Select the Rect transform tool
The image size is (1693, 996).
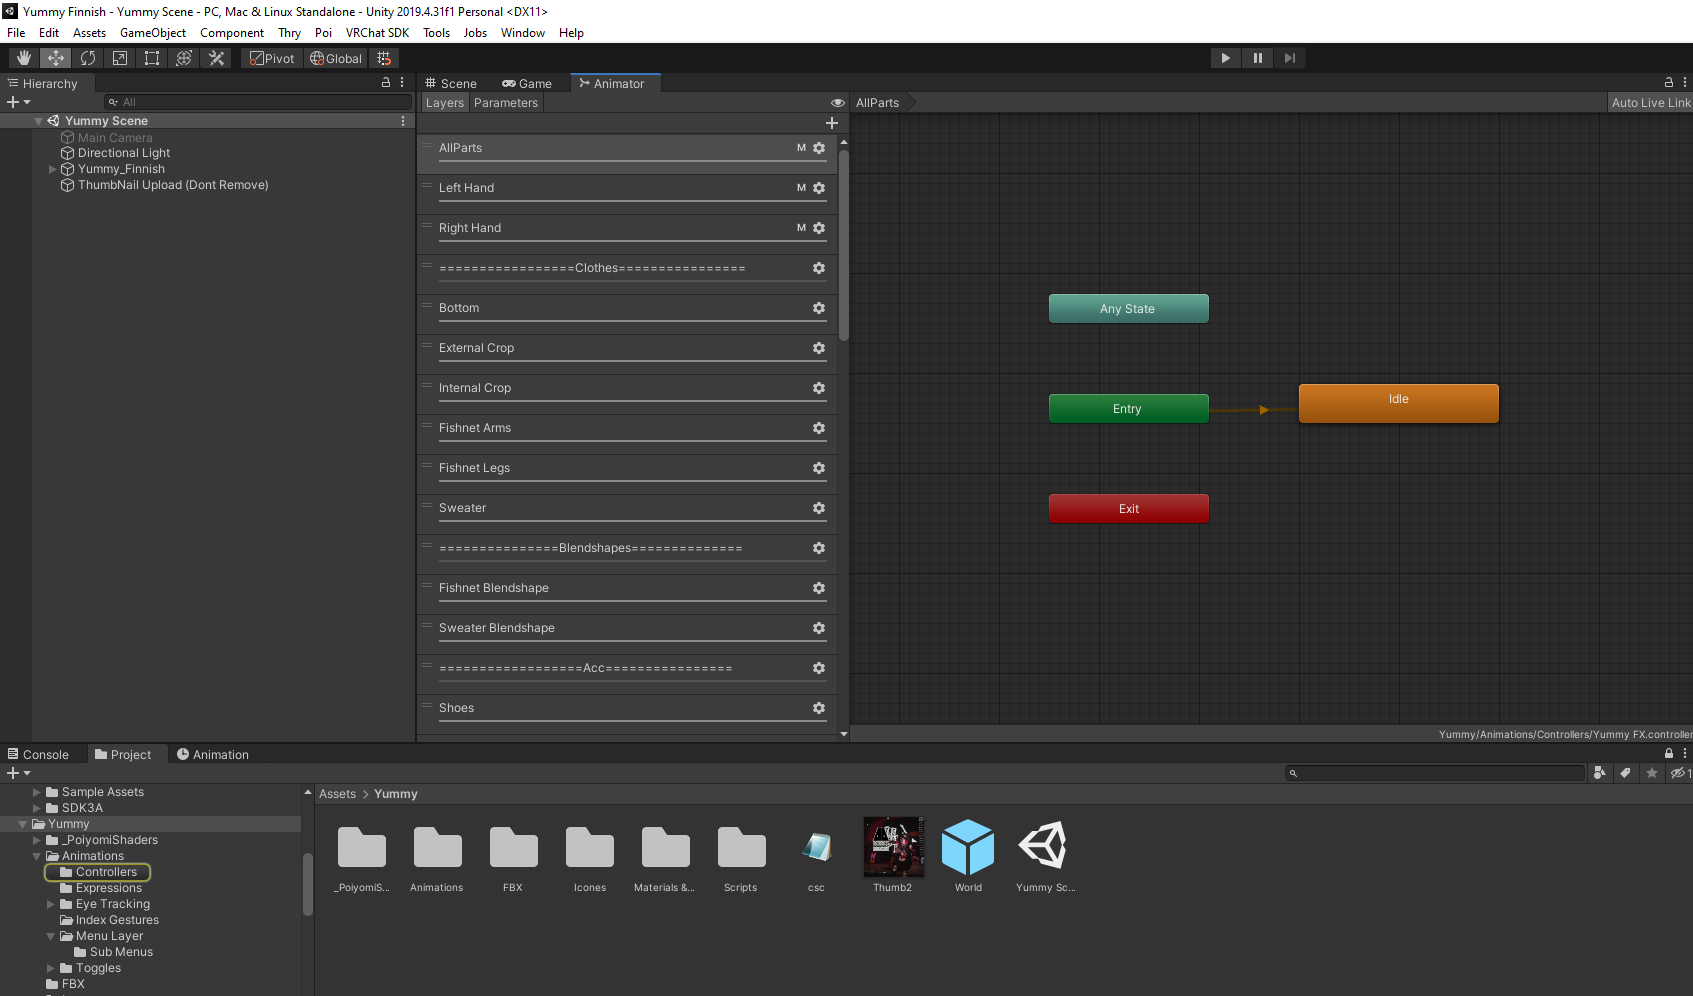pyautogui.click(x=151, y=58)
